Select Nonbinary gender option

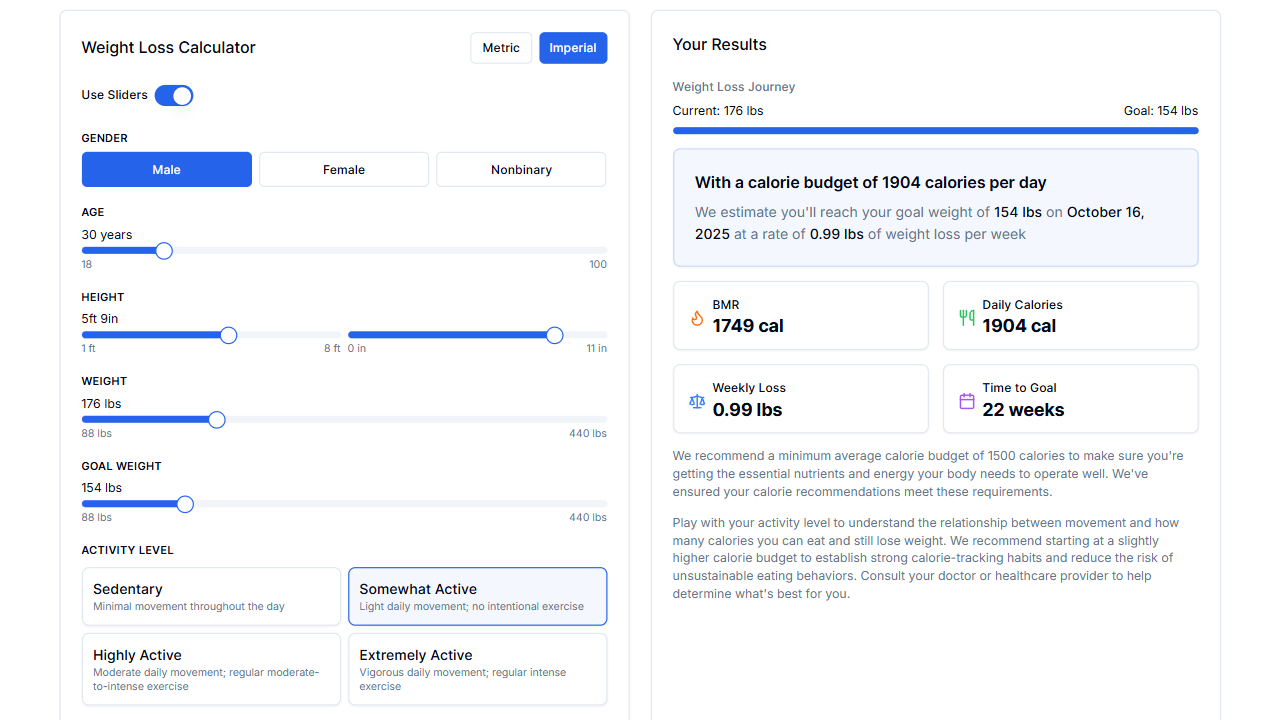pyautogui.click(x=521, y=170)
